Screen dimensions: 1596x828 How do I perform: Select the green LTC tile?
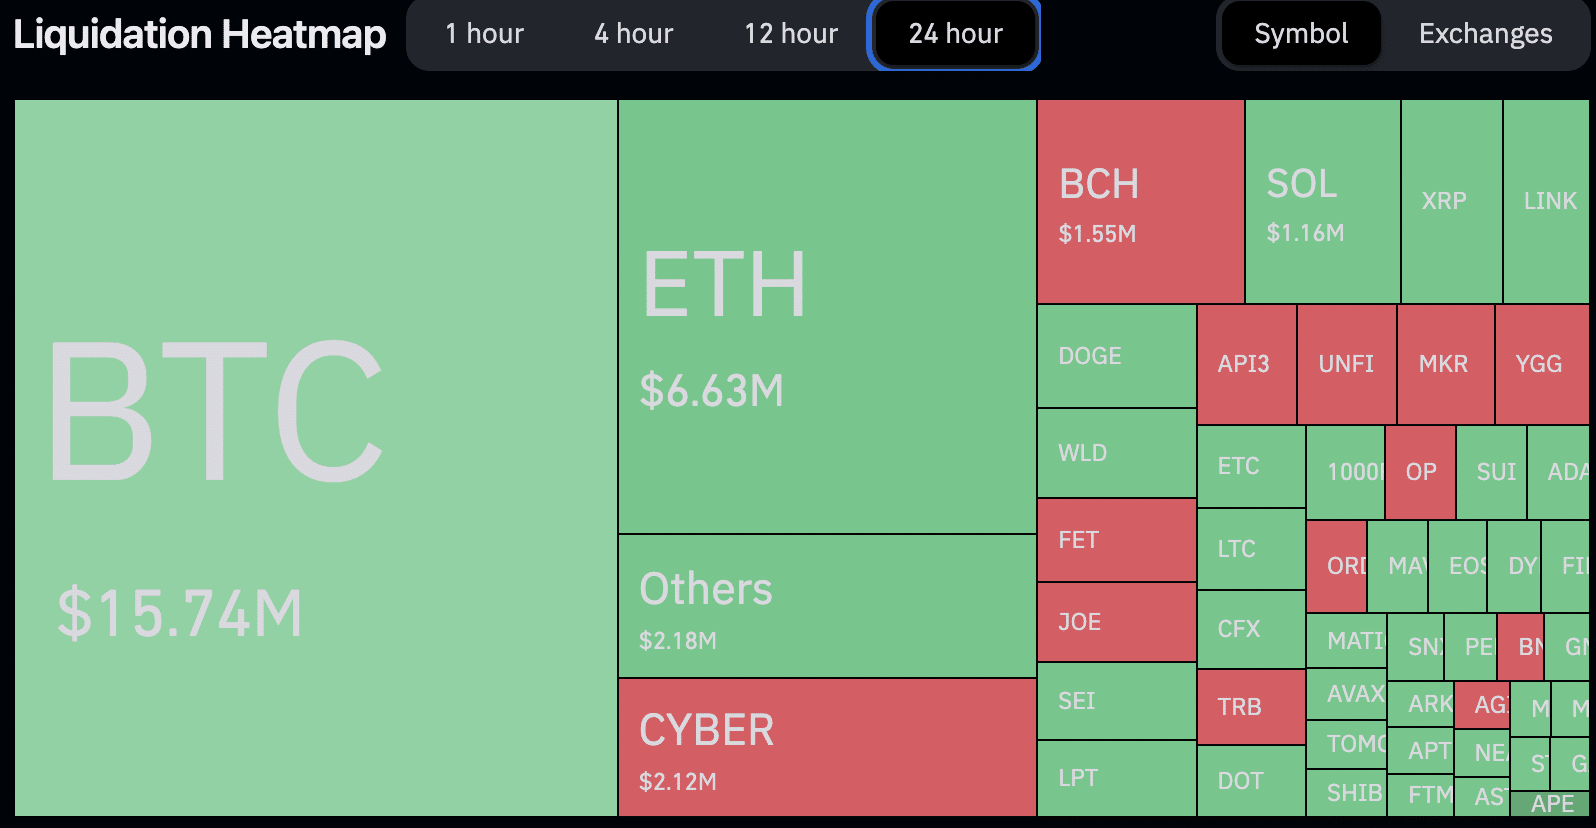click(1250, 549)
